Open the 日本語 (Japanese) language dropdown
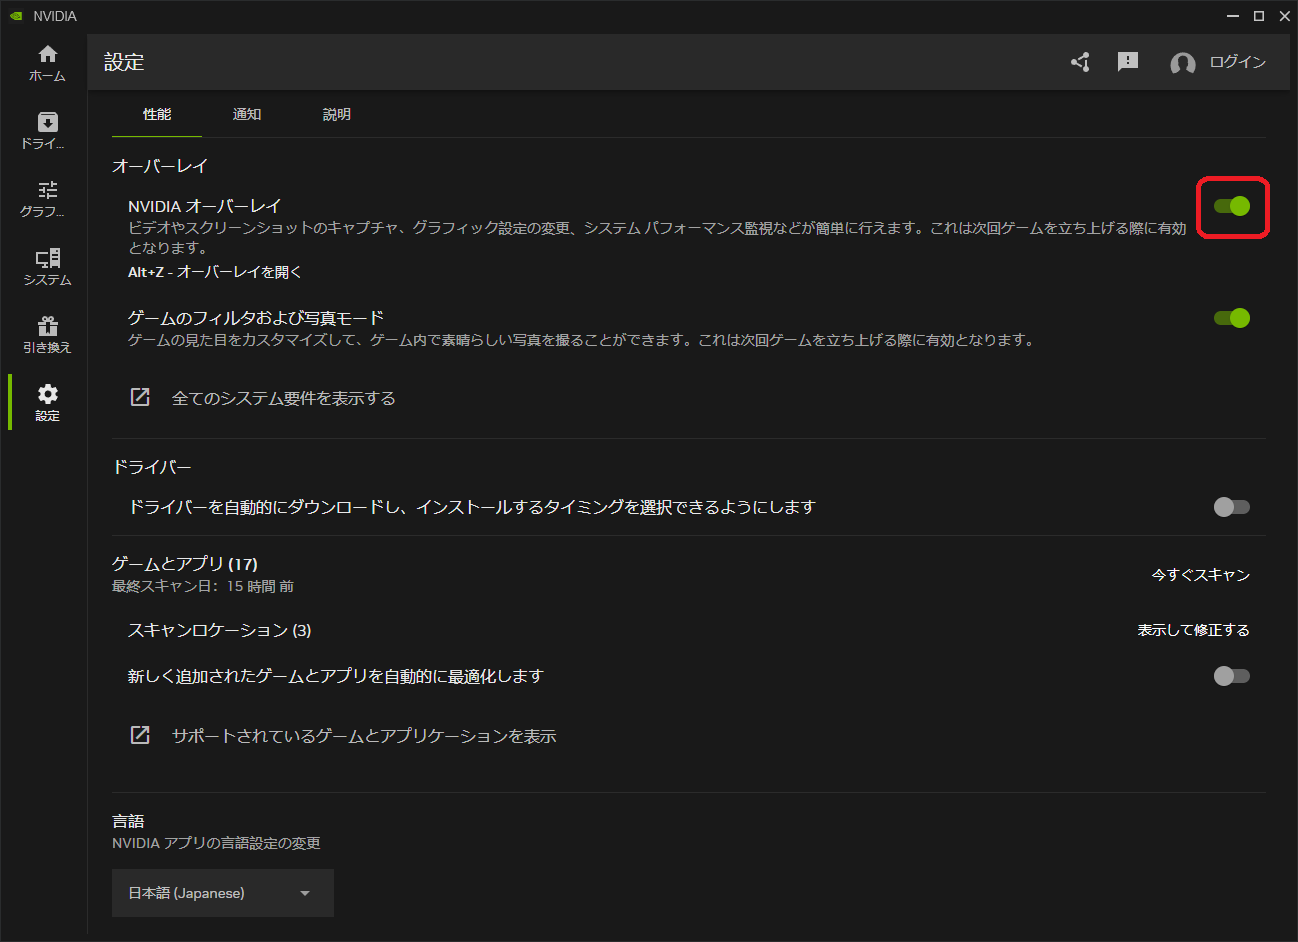1298x942 pixels. [222, 893]
